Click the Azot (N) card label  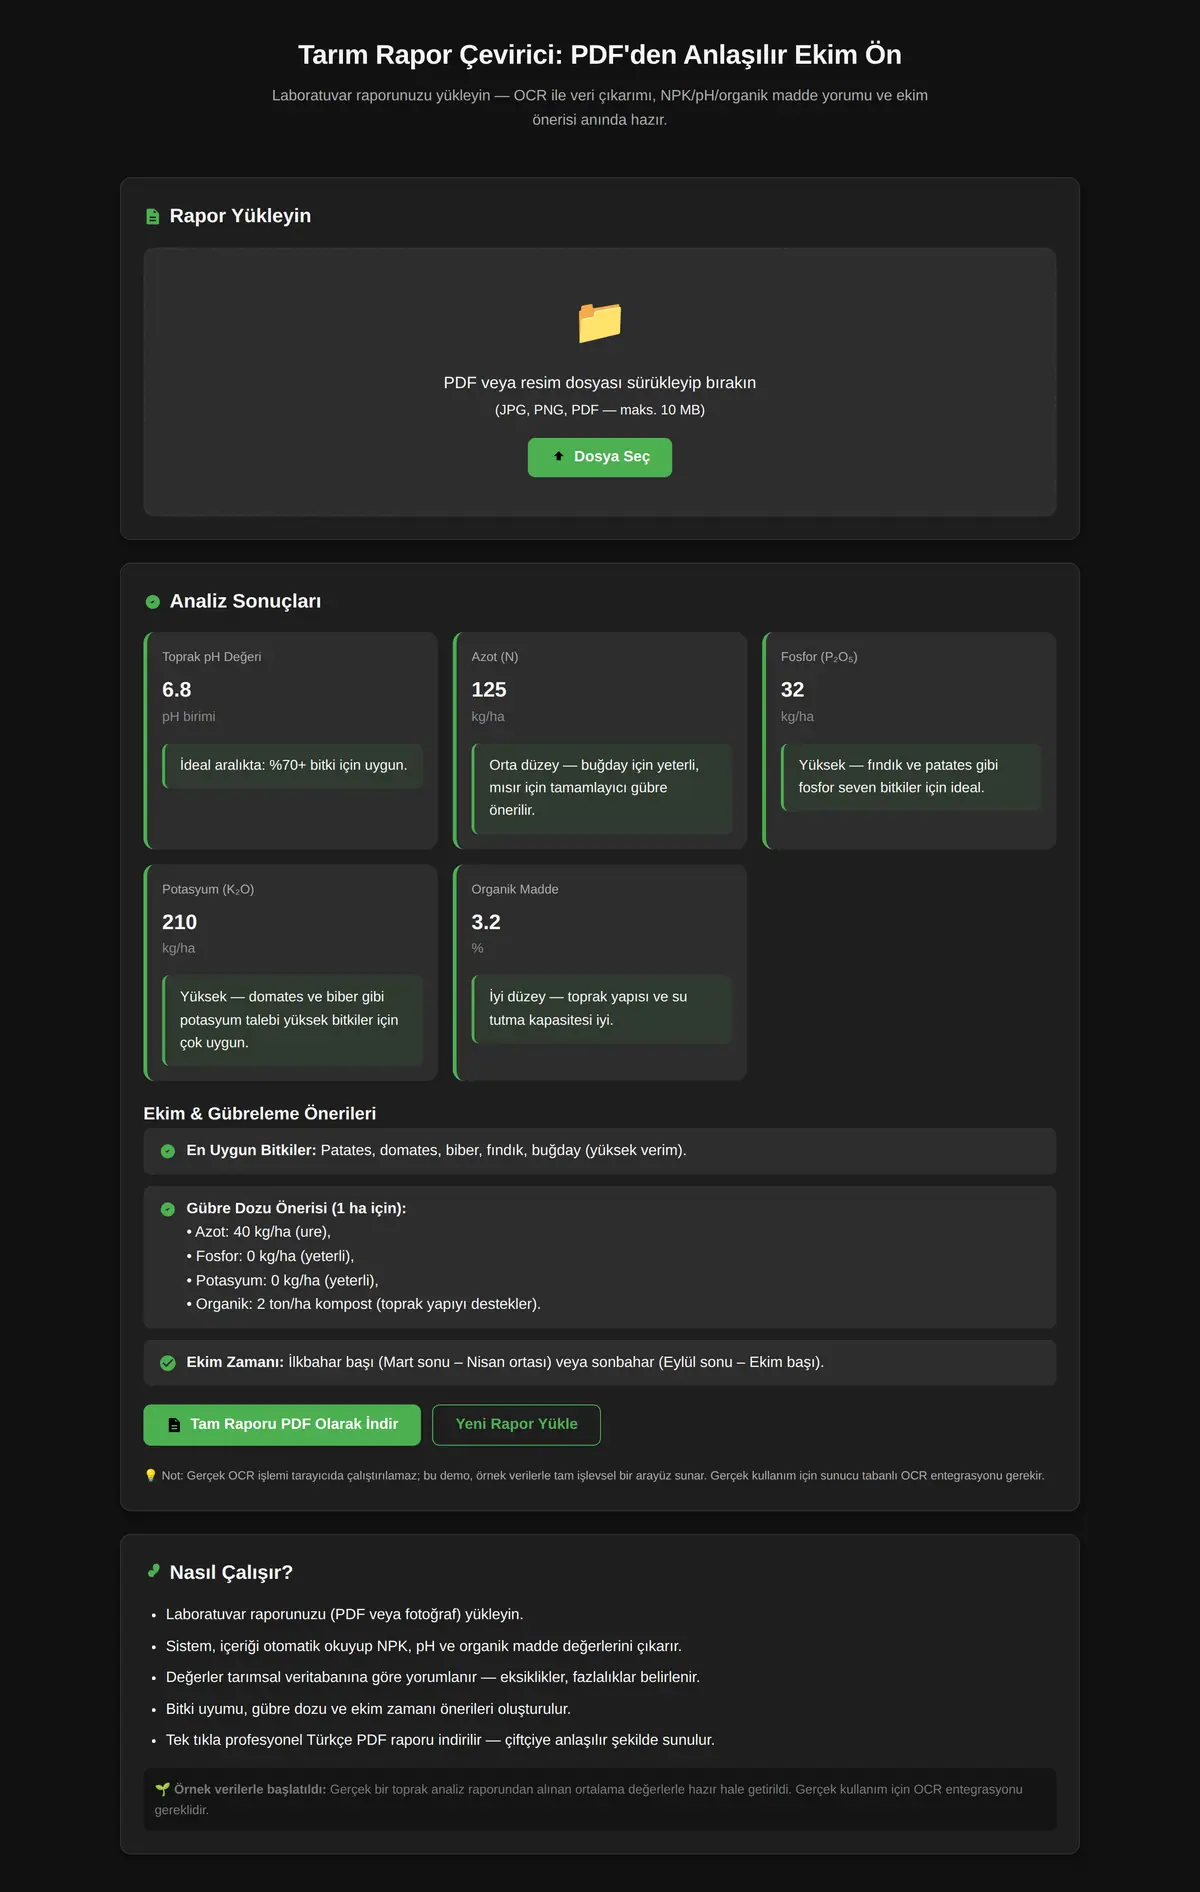495,657
